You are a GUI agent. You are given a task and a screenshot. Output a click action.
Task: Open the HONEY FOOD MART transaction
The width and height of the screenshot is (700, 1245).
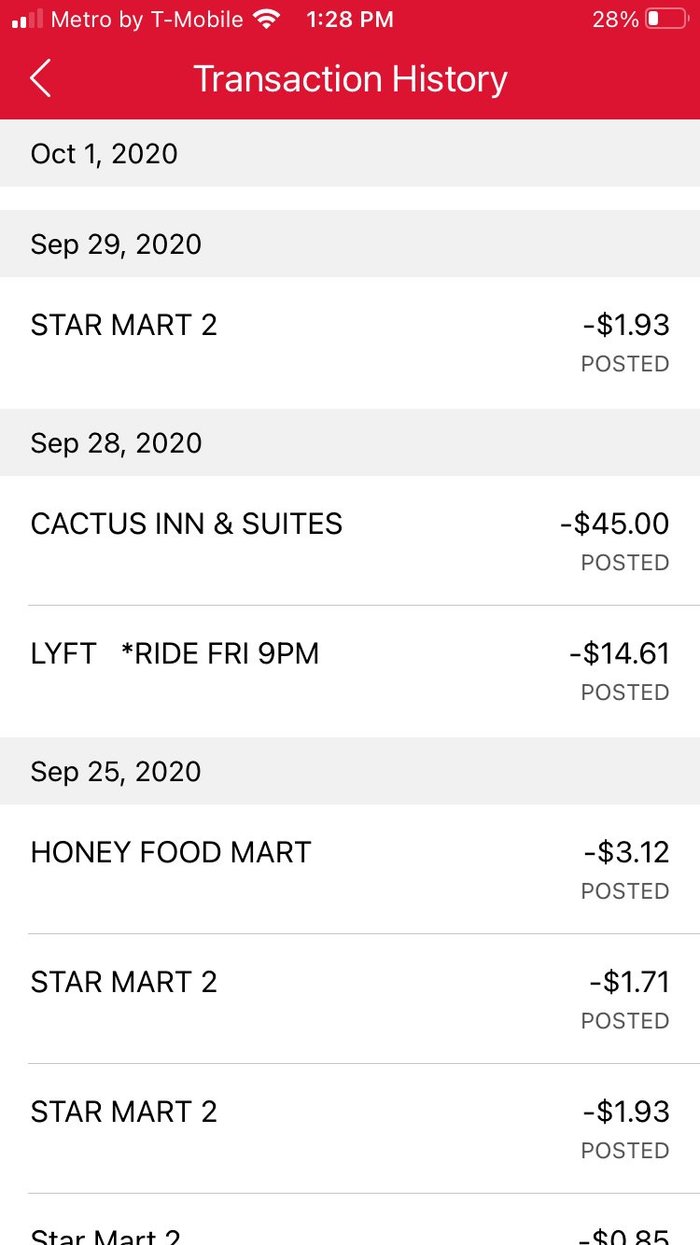350,869
